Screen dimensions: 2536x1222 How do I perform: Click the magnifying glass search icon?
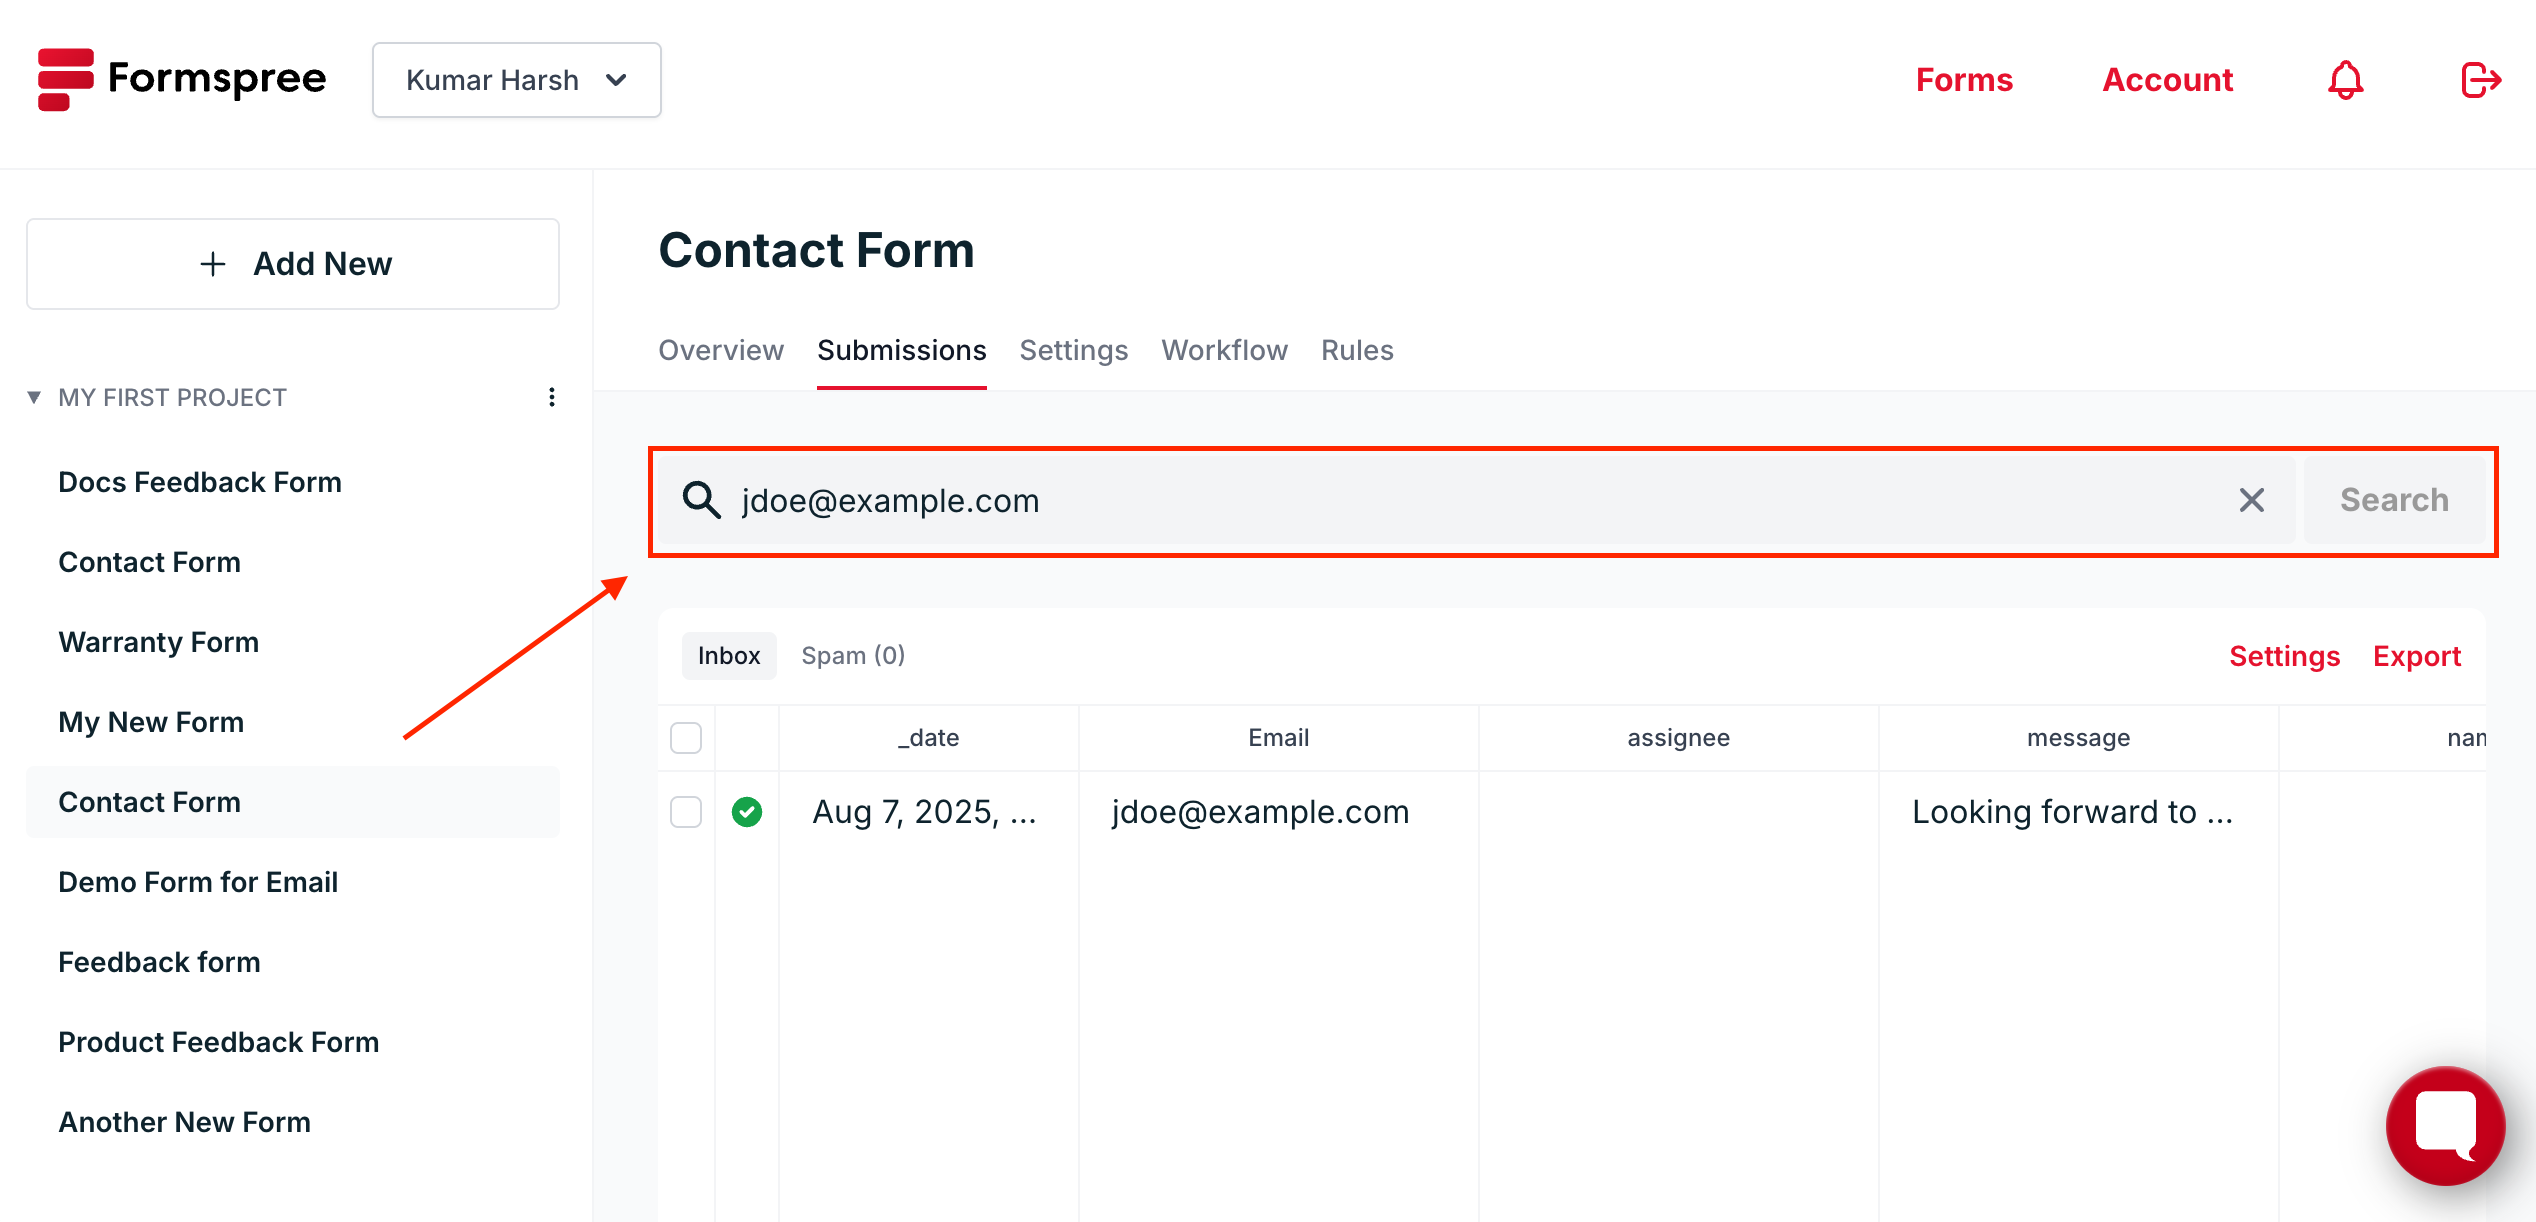coord(701,500)
